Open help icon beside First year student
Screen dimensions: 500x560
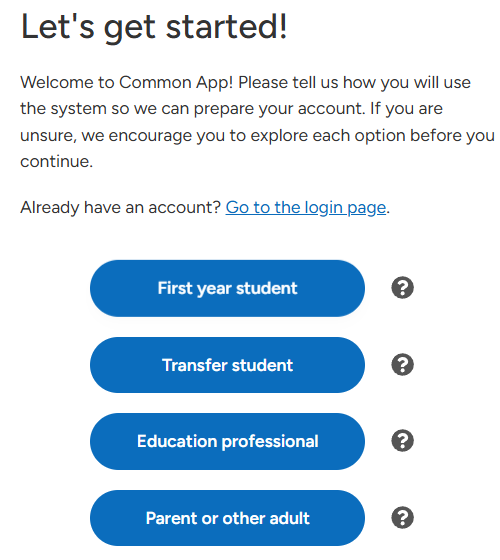point(402,288)
